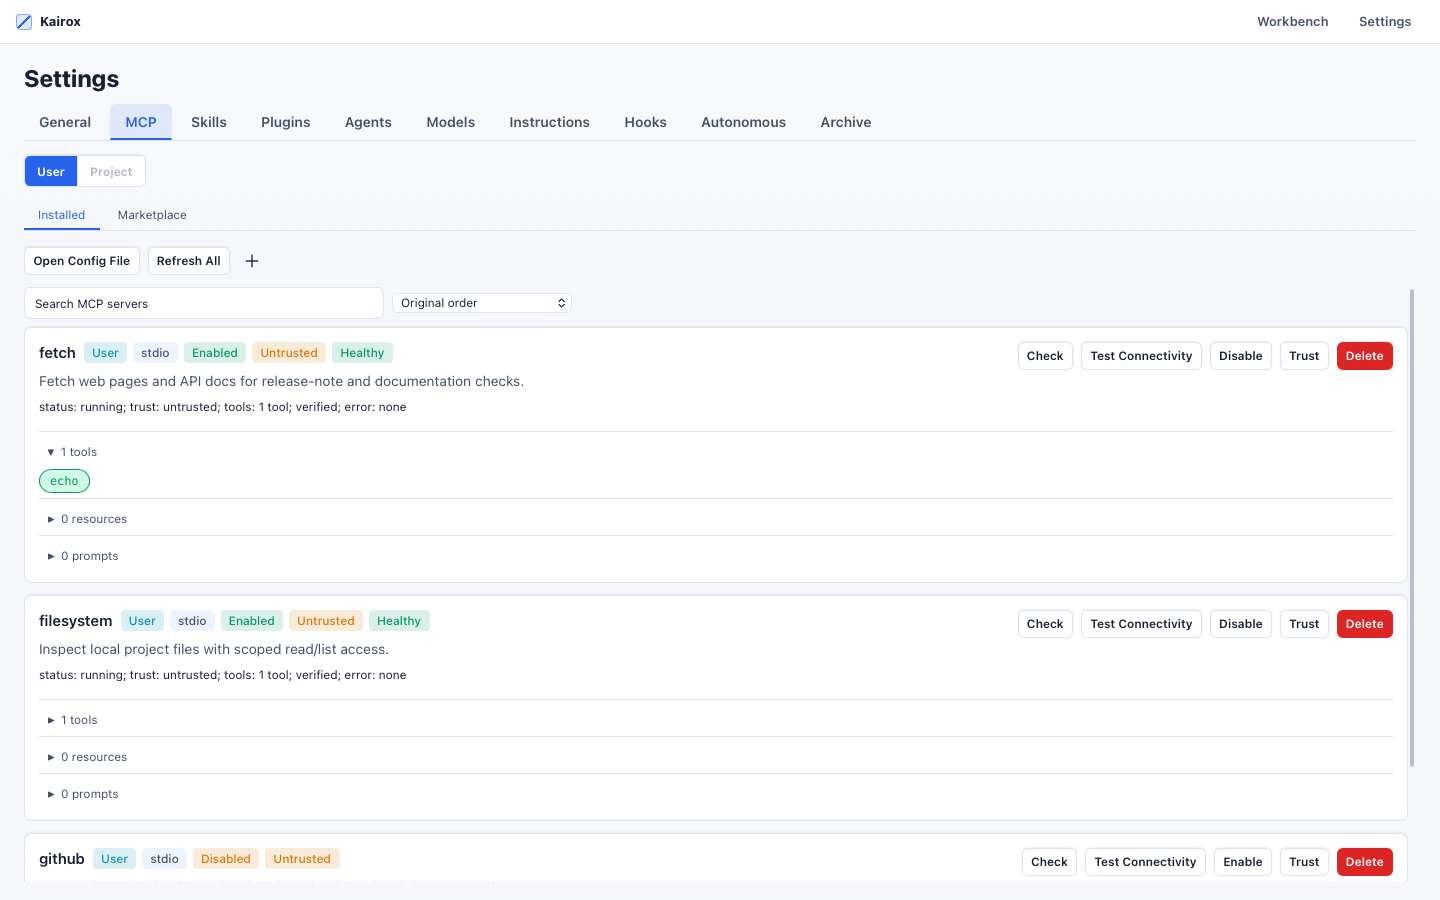Test Connectivity for the filesystem server
Viewport: 1440px width, 900px height.
click(1141, 624)
